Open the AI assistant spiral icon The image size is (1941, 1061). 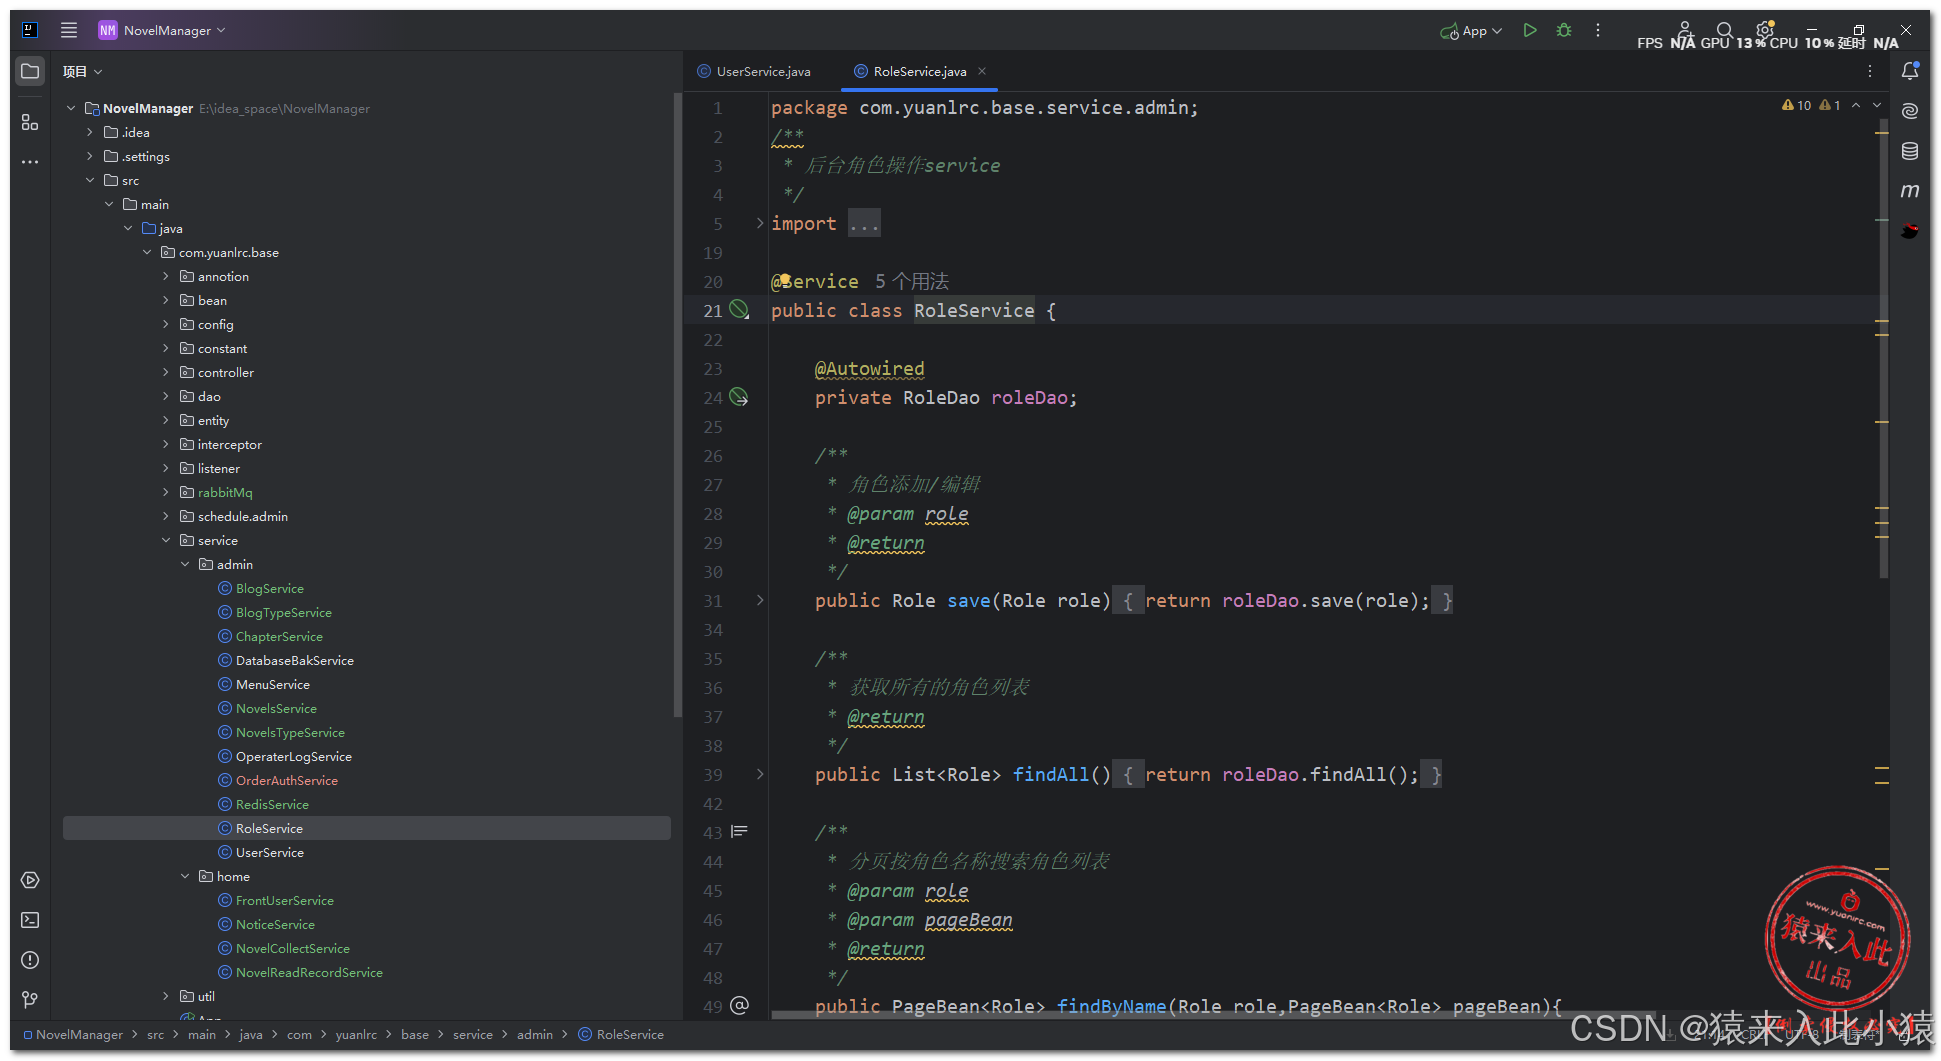(x=1910, y=111)
